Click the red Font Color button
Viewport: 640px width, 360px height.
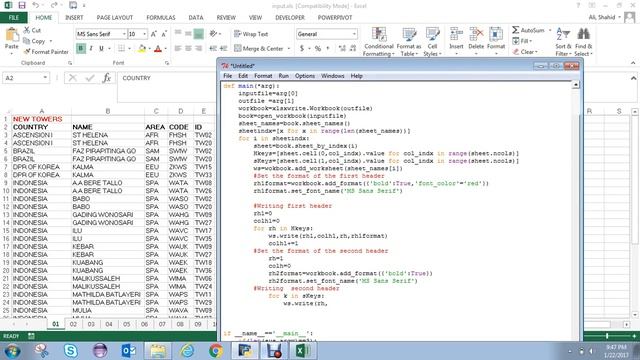click(x=158, y=49)
